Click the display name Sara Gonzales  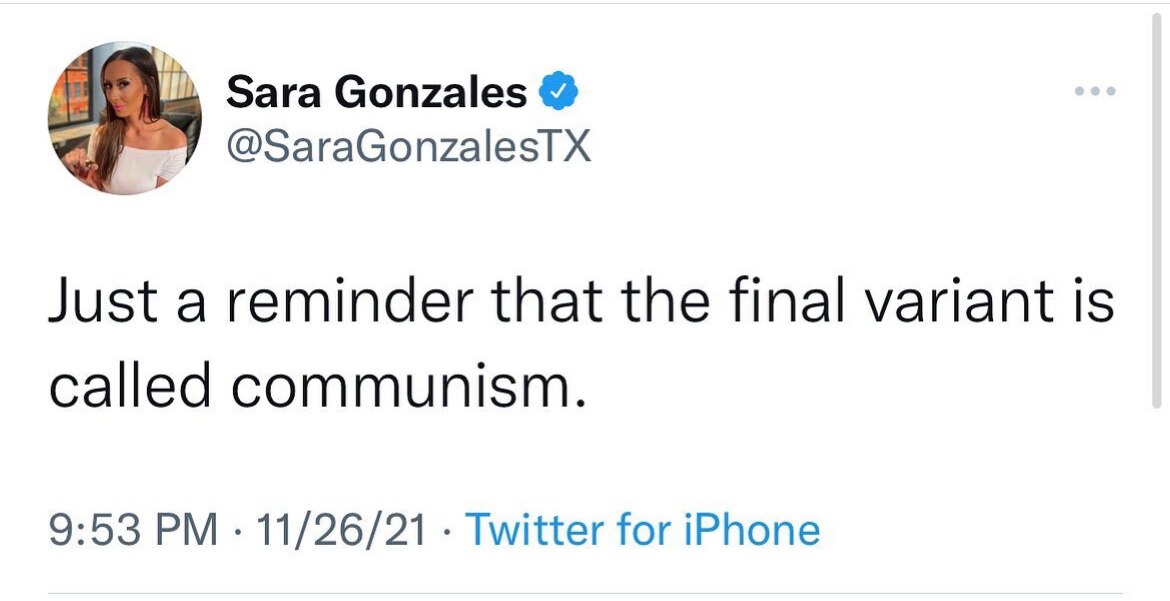pos(376,93)
